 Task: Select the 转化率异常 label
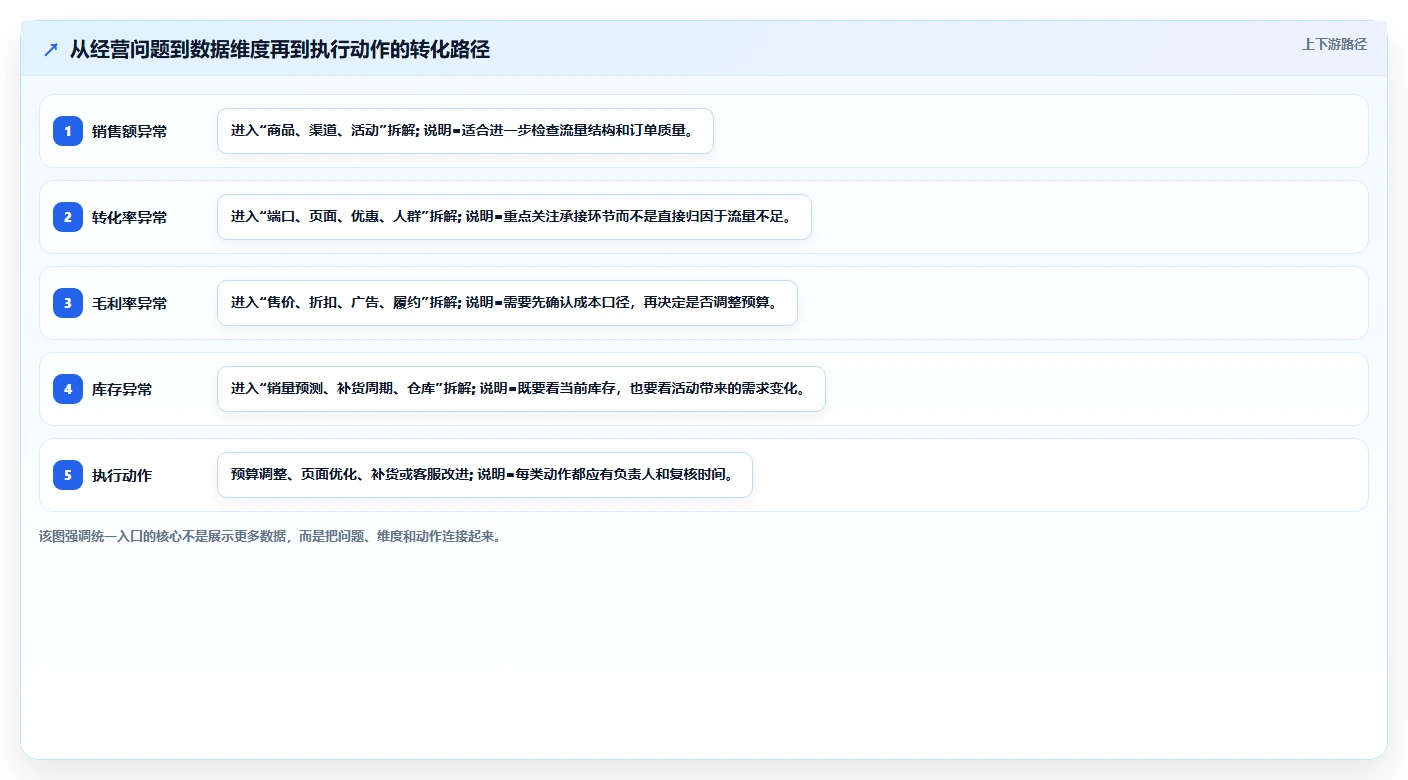tap(129, 217)
